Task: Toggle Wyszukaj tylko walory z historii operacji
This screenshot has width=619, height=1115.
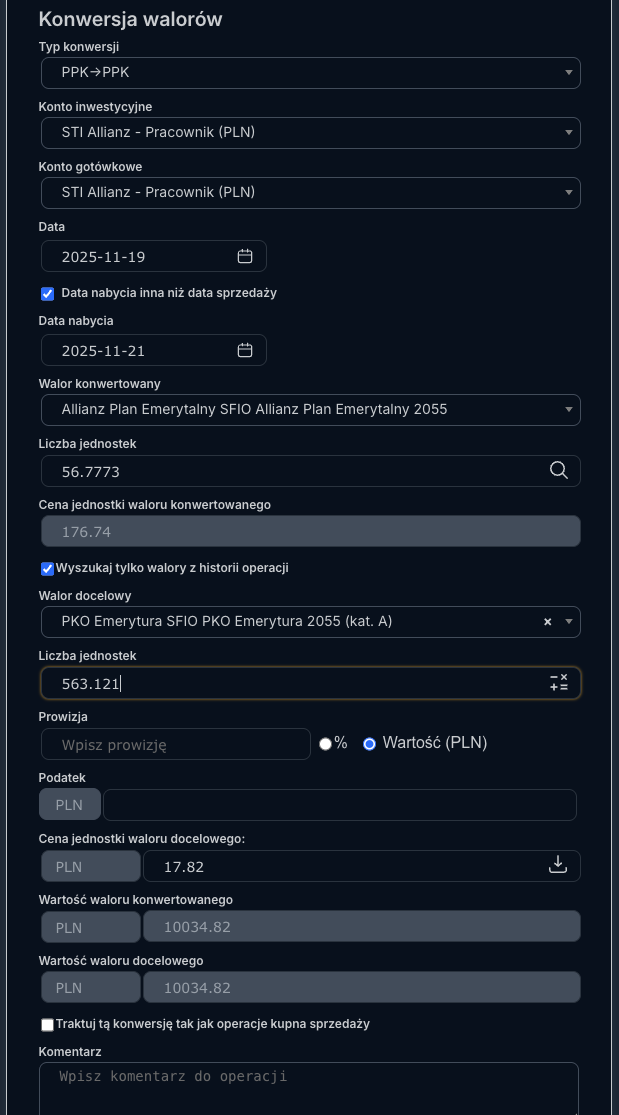Action: point(47,569)
